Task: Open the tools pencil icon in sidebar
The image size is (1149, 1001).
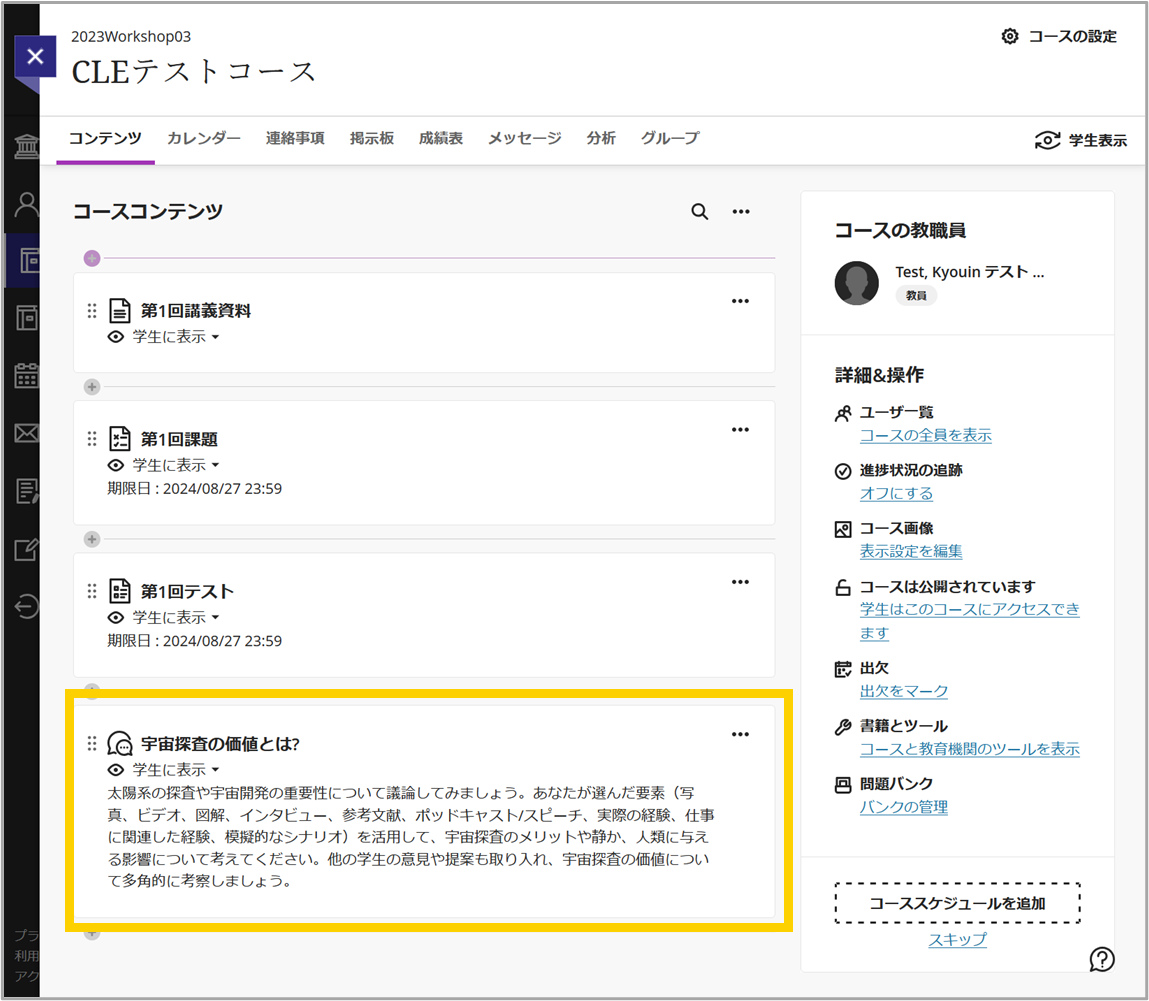Action: pos(27,549)
